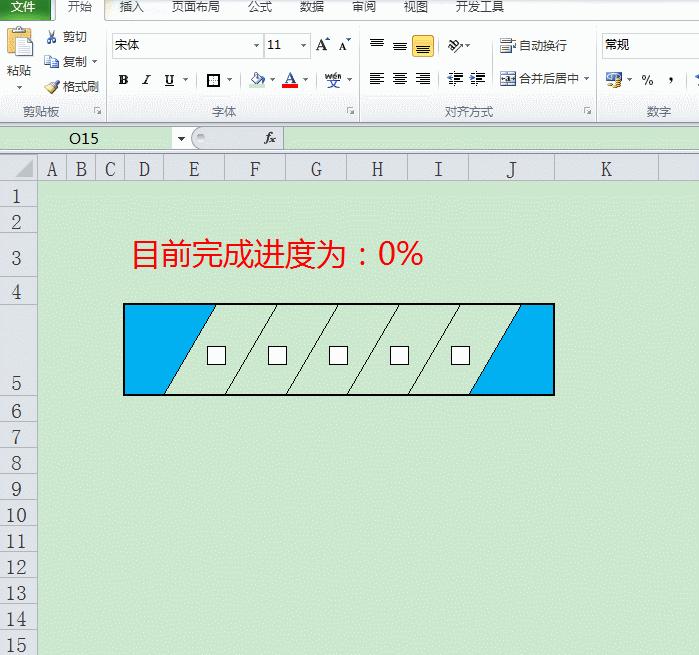699x655 pixels.
Task: Toggle underline formatting
Action: click(x=169, y=80)
